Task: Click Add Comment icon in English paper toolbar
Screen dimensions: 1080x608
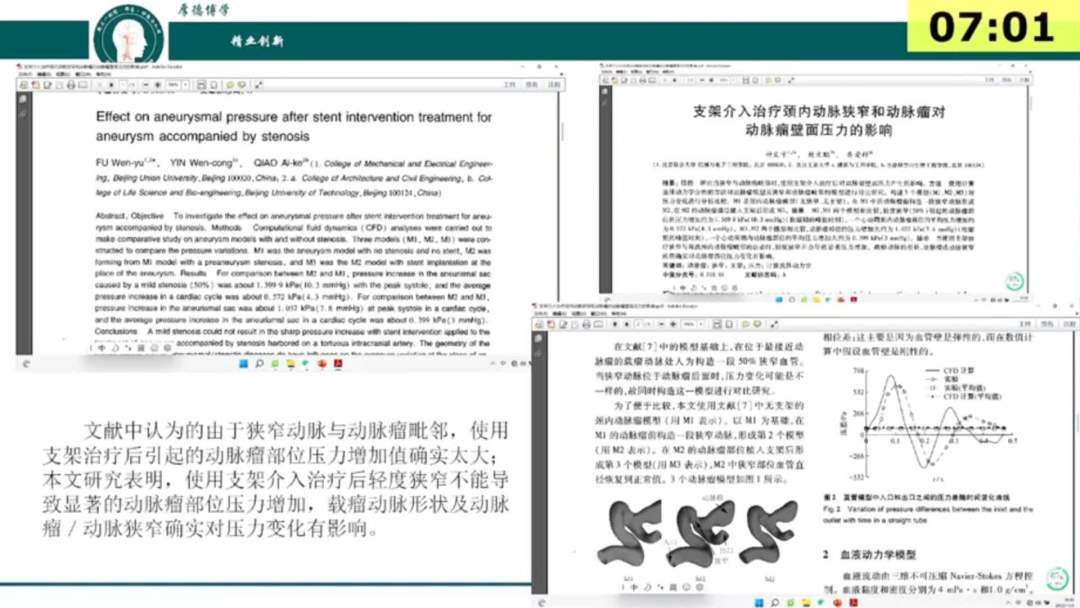Action: [229, 85]
